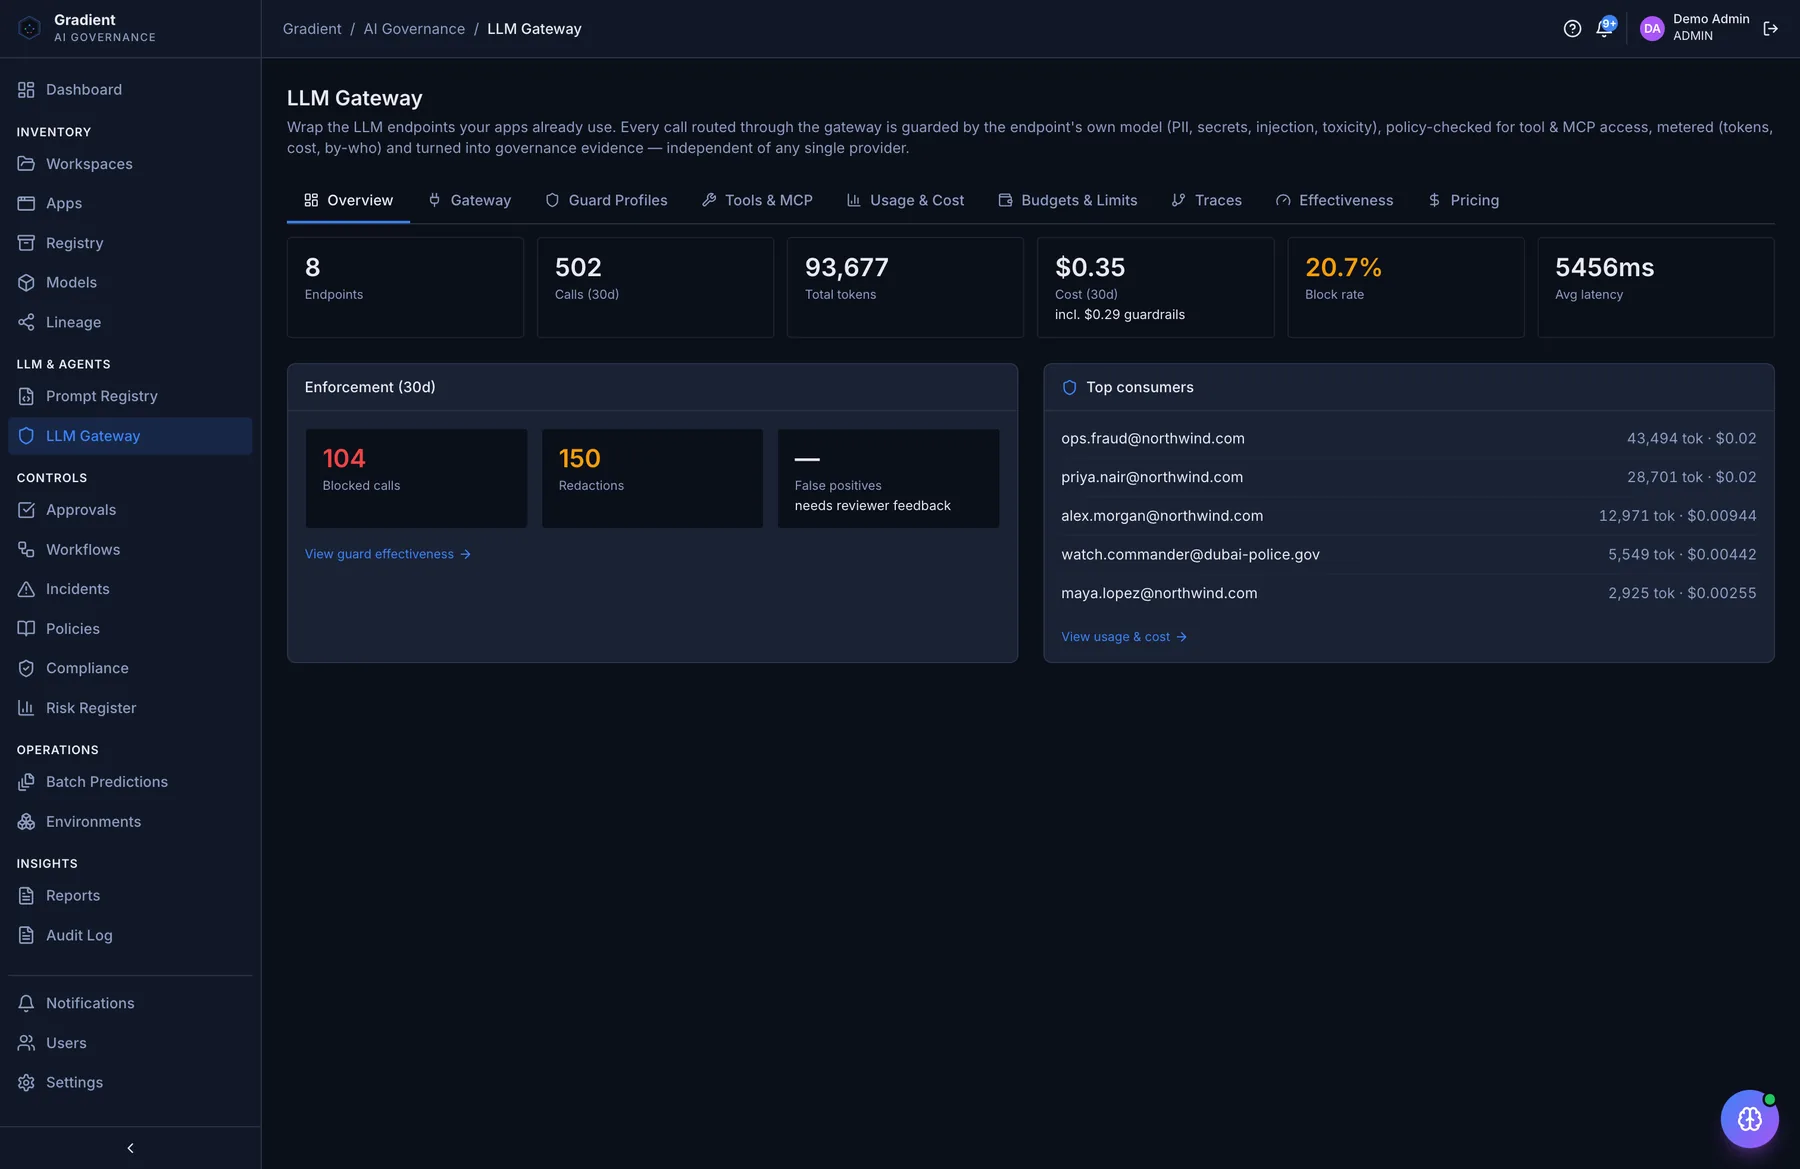The width and height of the screenshot is (1800, 1169).
Task: Open the AI assistant floating button
Action: point(1749,1119)
